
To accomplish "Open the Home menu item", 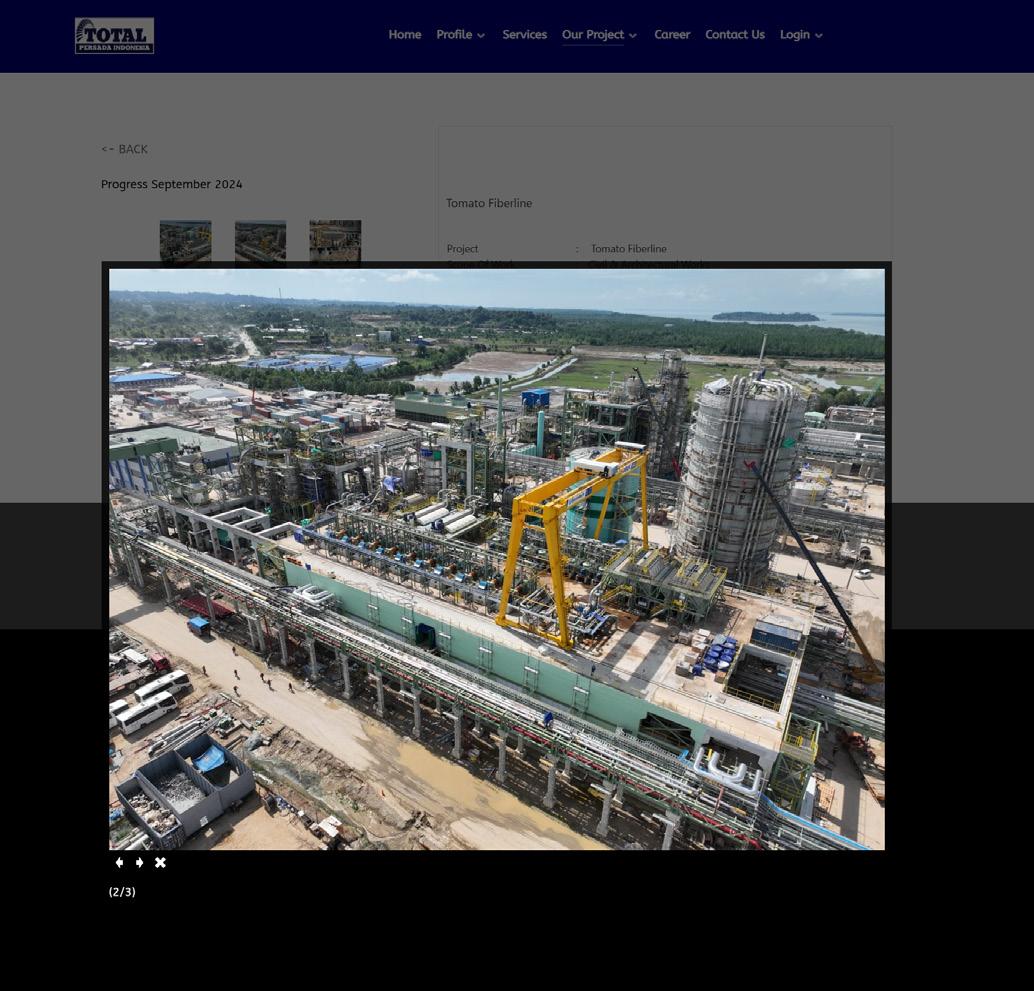I will click(x=405, y=35).
